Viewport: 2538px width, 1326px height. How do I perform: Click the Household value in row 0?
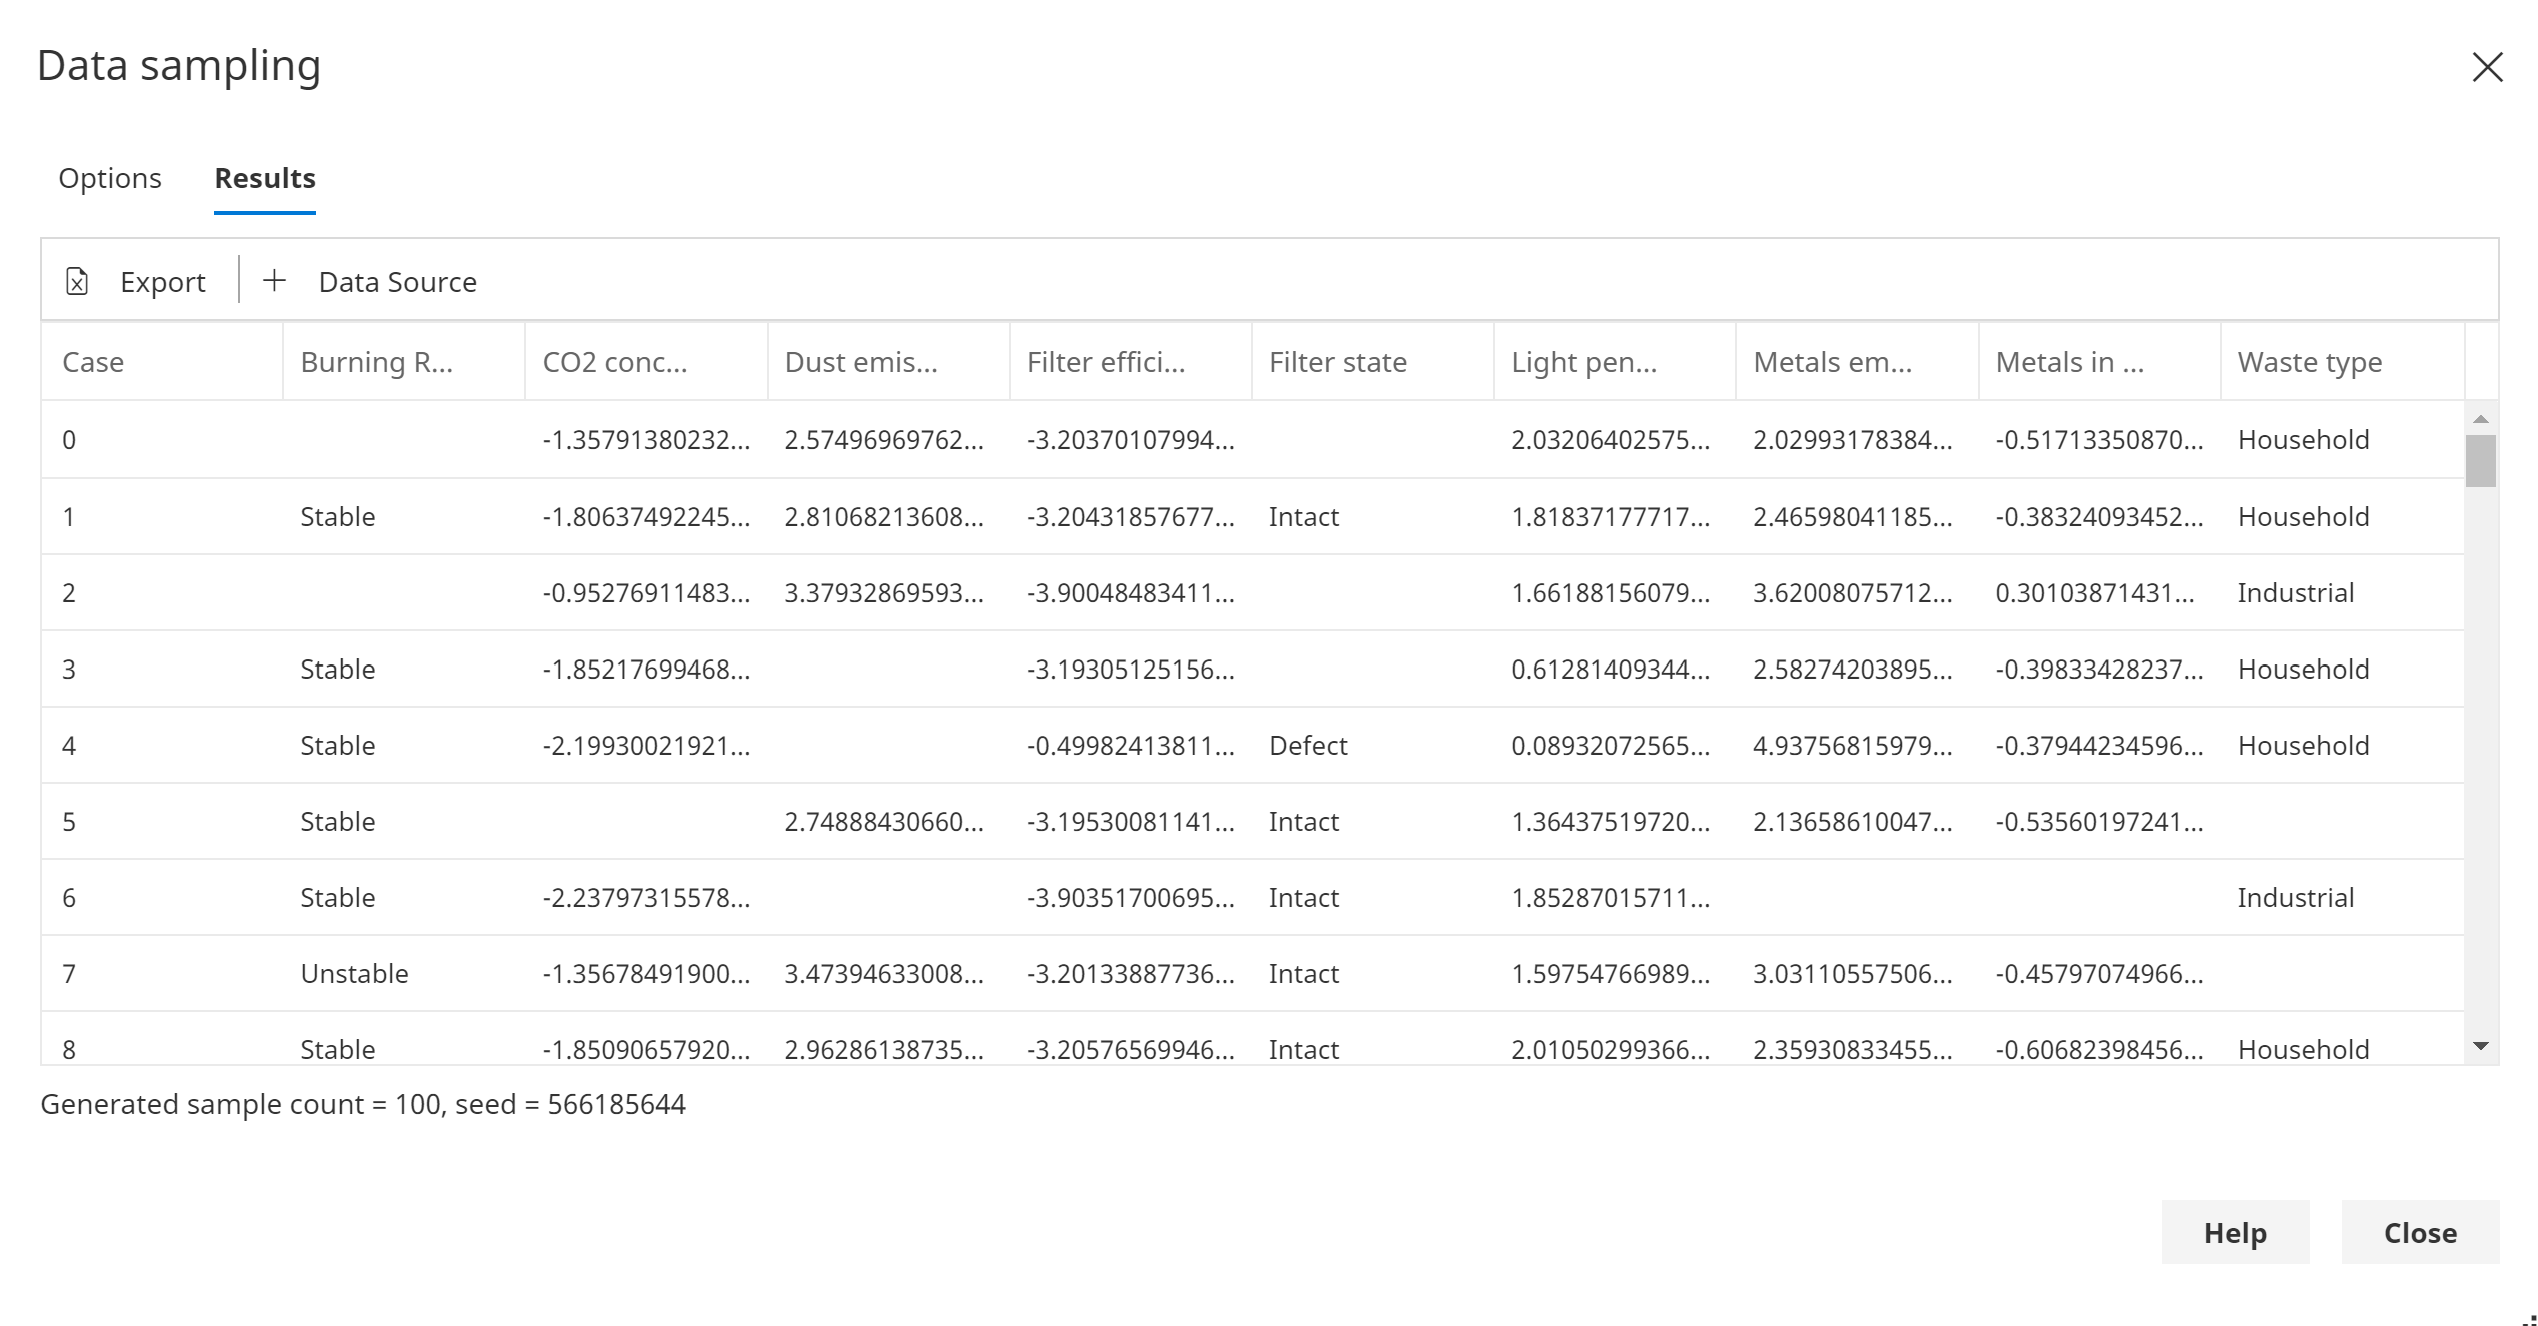coord(2302,439)
